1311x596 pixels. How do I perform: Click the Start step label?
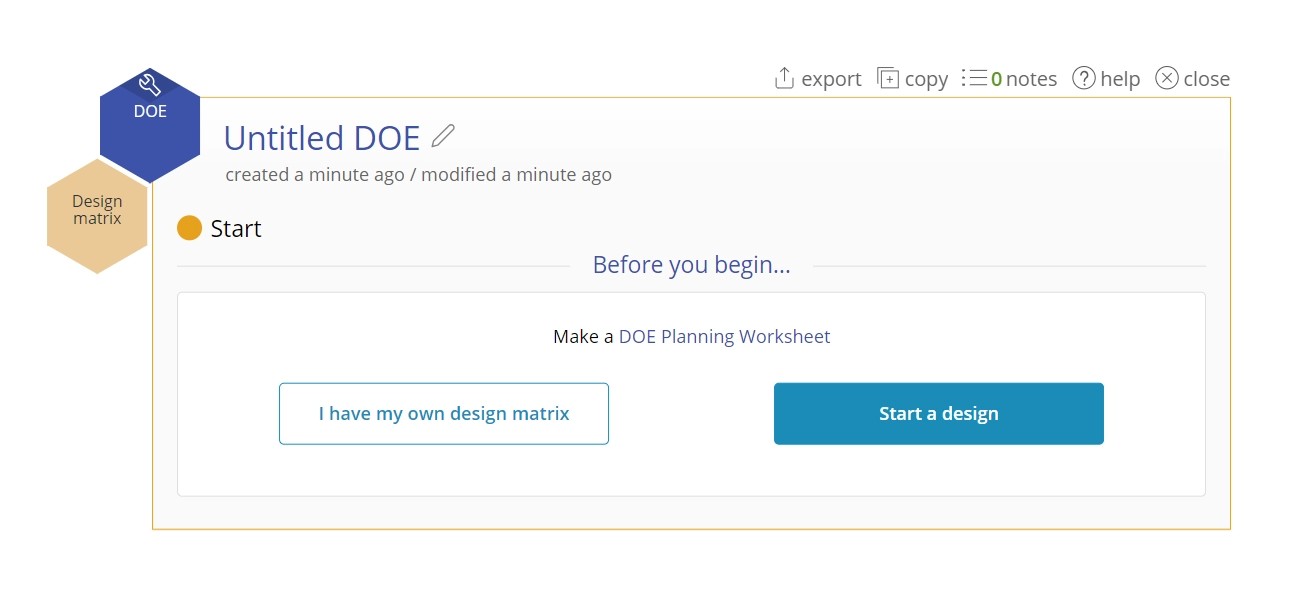click(x=236, y=228)
